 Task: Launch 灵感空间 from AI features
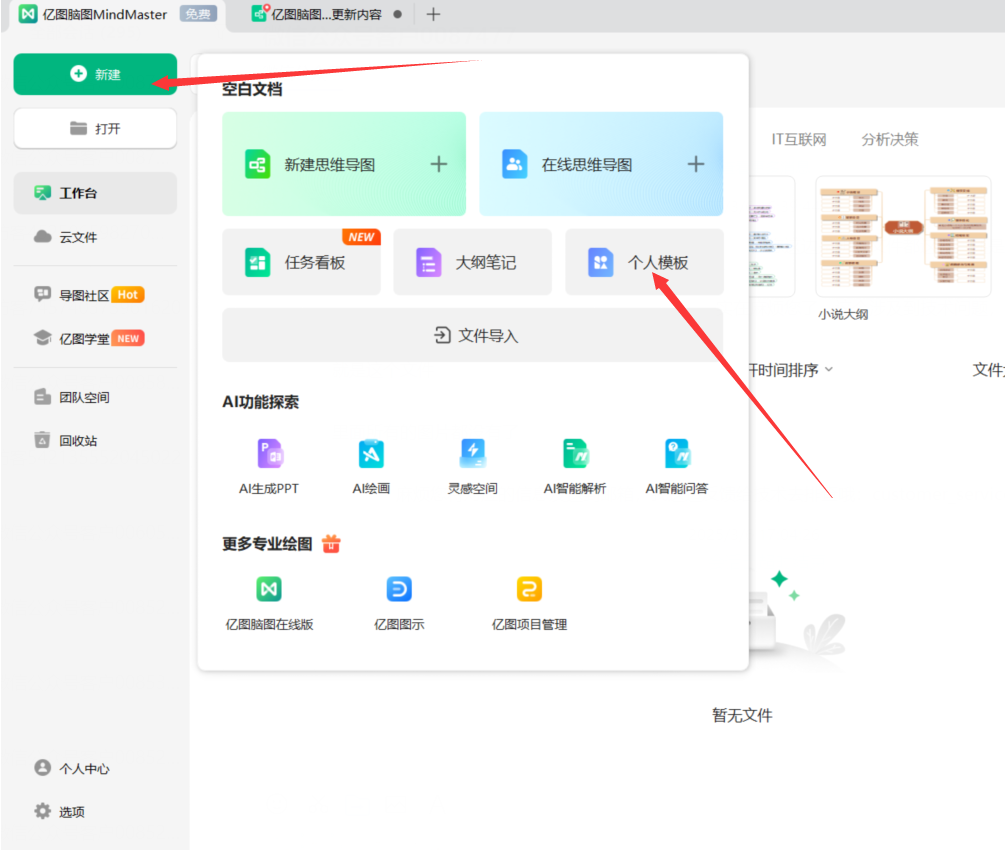pyautogui.click(x=472, y=454)
